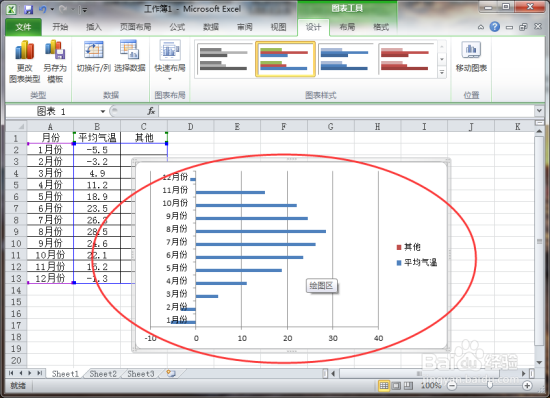Screen dimensions: 550x398
Task: Open the Data ribbon tab
Action: [211, 27]
